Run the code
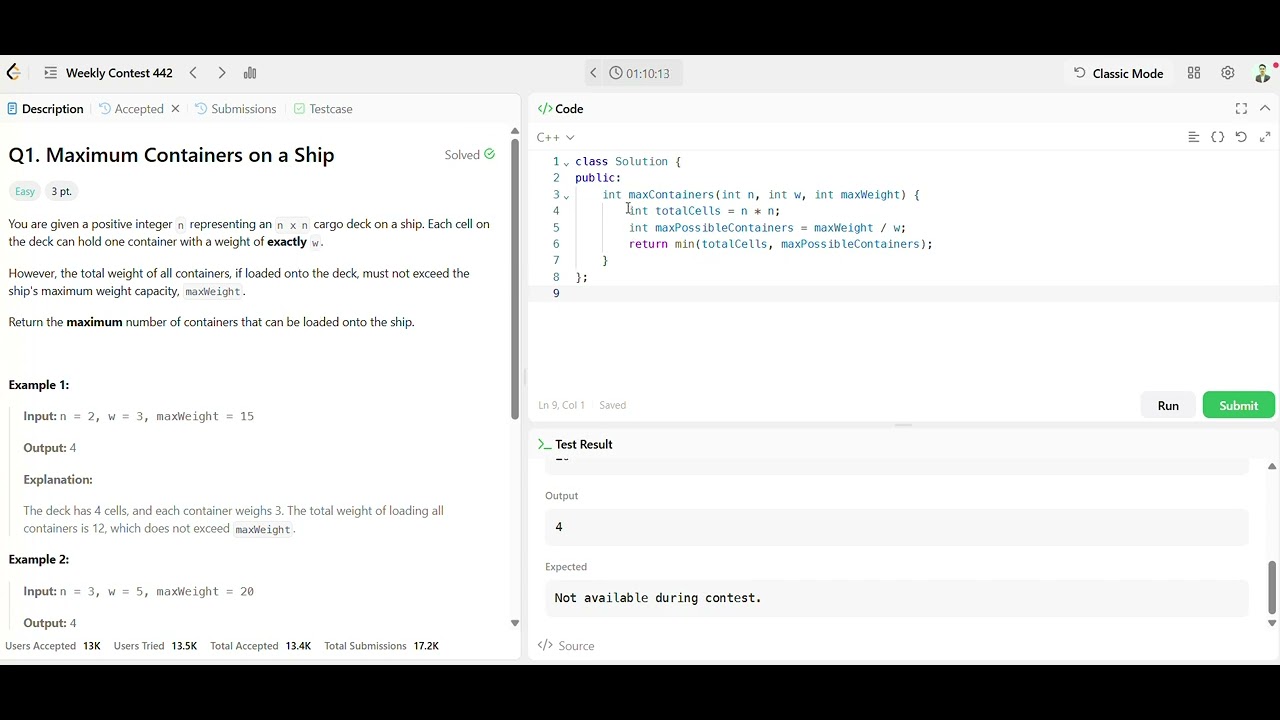The width and height of the screenshot is (1280, 720). pyautogui.click(x=1168, y=405)
